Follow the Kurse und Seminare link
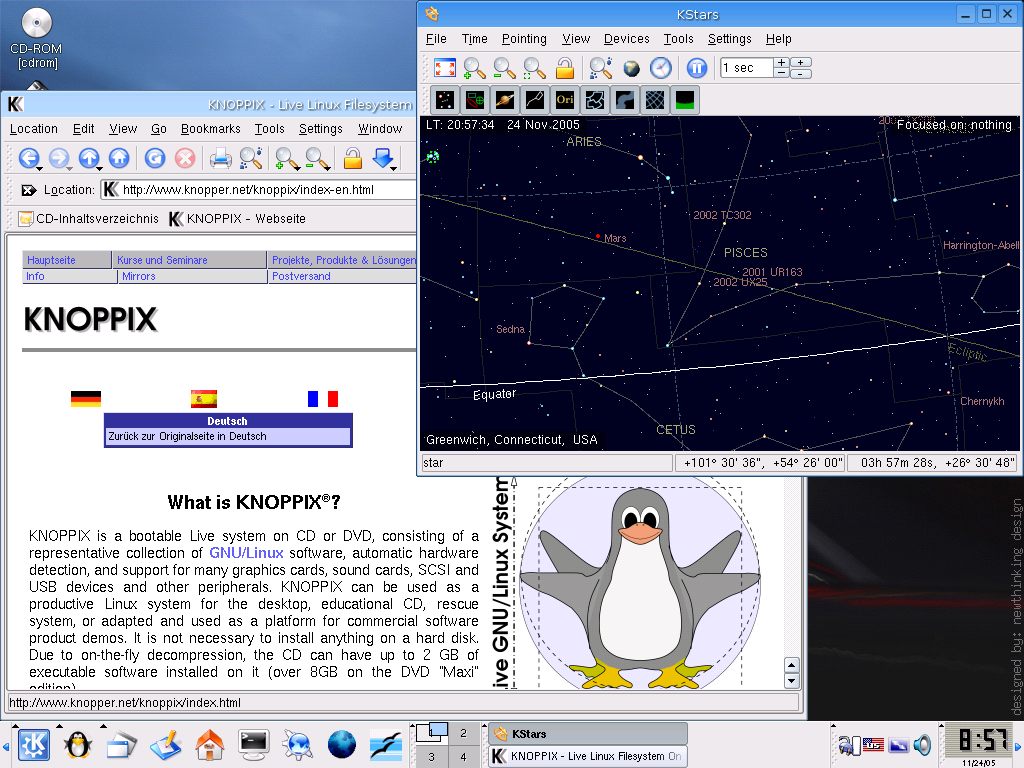The image size is (1024, 768). point(162,260)
